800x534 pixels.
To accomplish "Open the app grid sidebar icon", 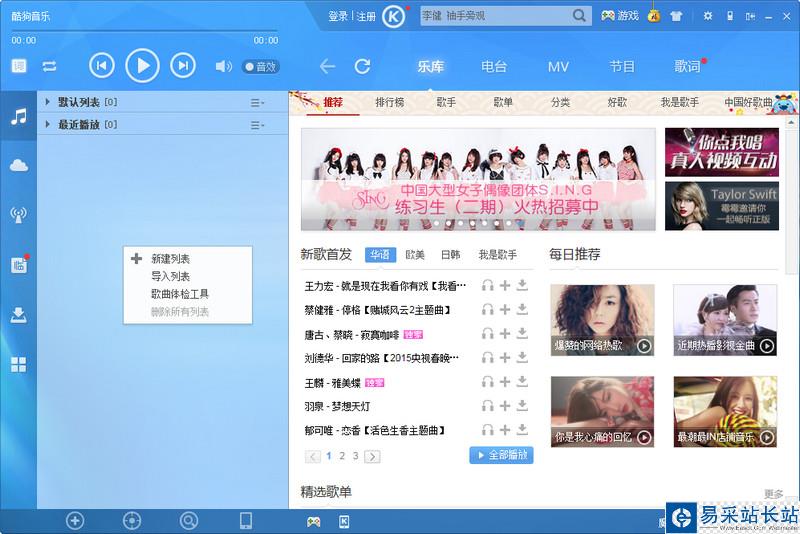I will coord(19,364).
